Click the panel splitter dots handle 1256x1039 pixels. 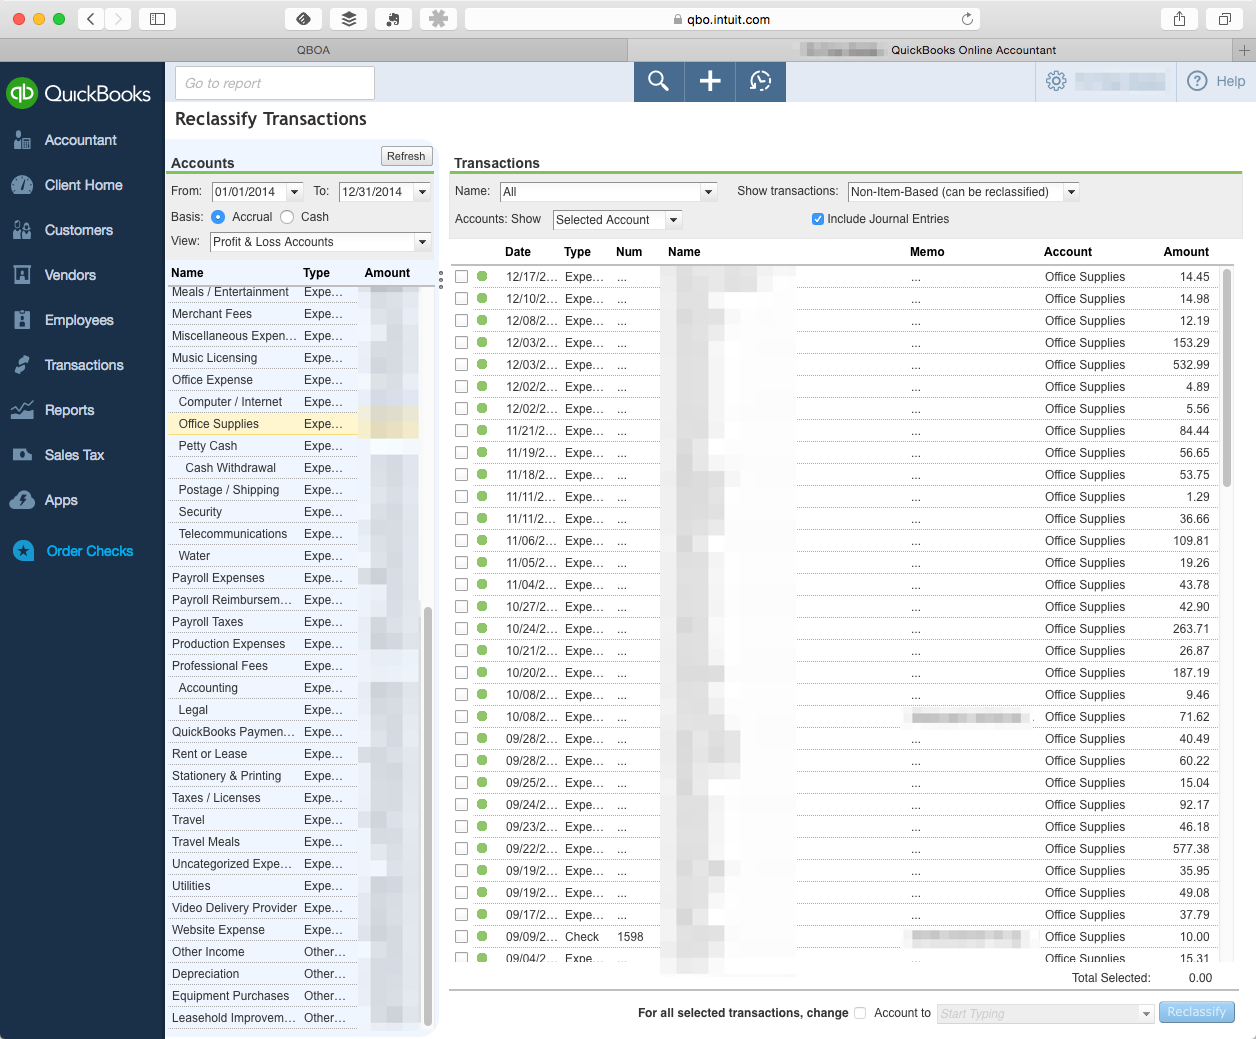pyautogui.click(x=441, y=279)
